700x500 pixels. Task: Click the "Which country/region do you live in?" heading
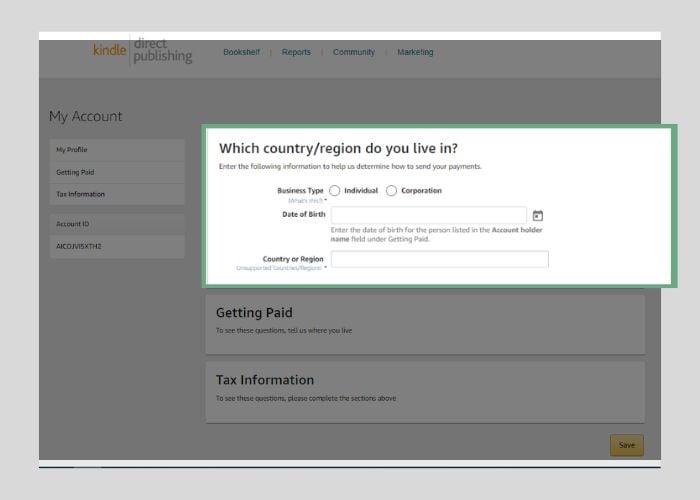click(x=338, y=148)
